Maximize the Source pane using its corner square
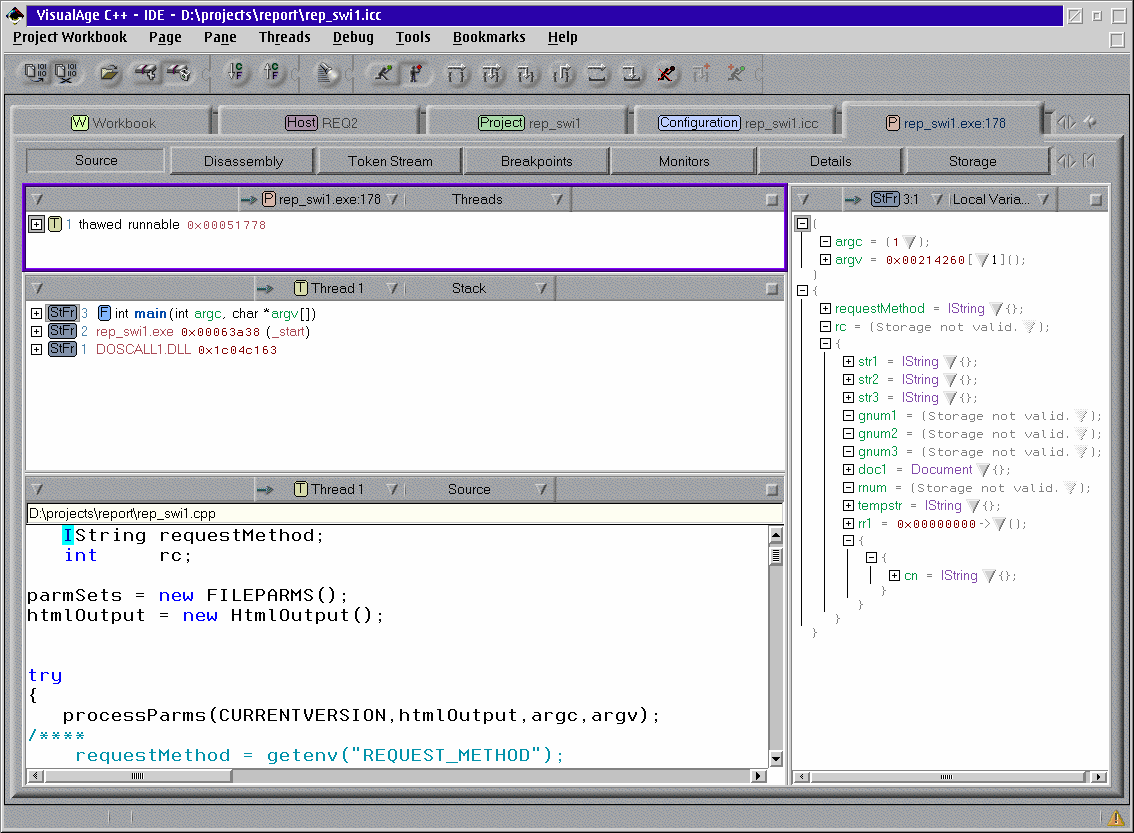This screenshot has height=833, width=1134. tap(772, 490)
